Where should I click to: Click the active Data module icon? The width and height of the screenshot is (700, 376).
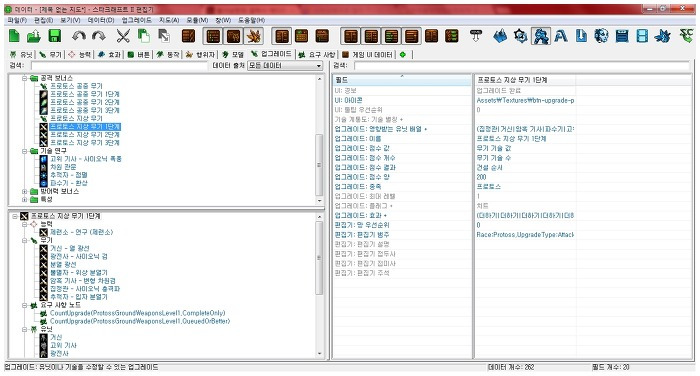541,36
